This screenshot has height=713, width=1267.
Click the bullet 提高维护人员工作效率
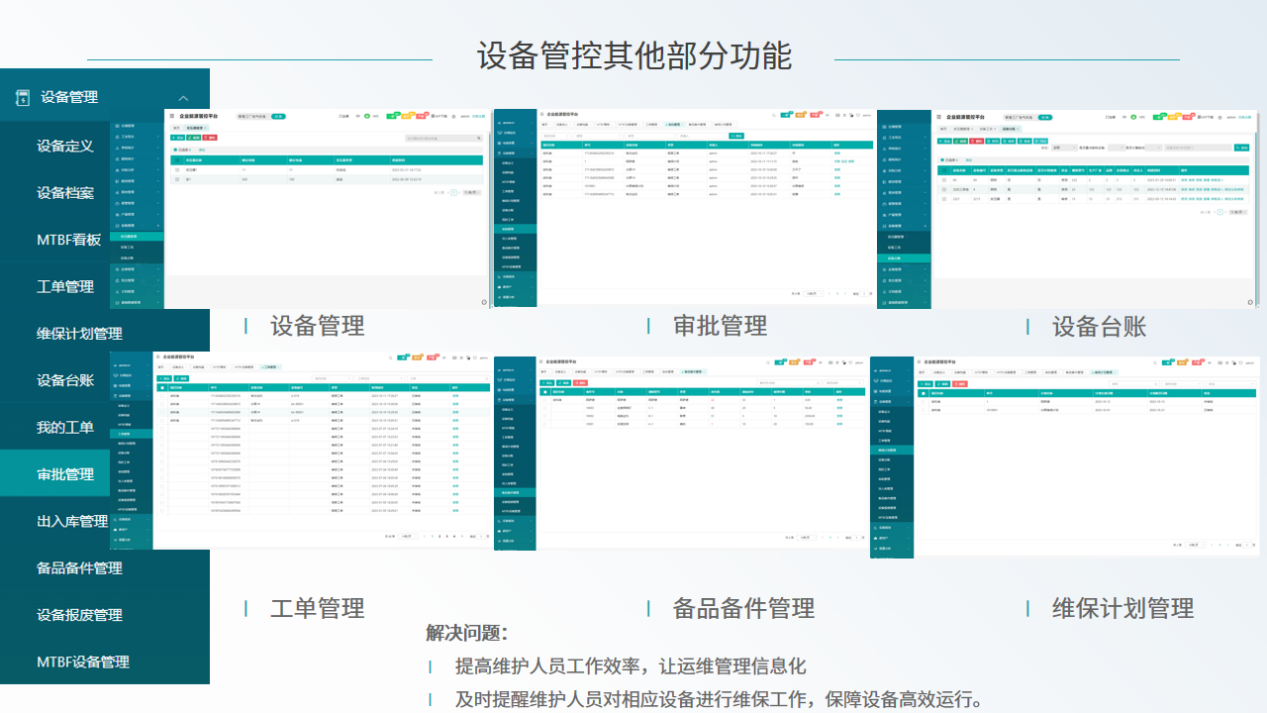[x=630, y=666]
